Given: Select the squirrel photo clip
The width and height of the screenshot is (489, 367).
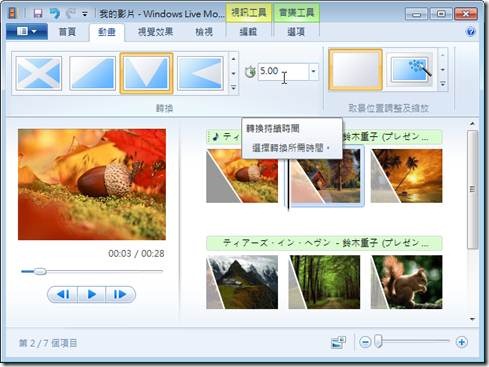Looking at the screenshot, I should 407,282.
